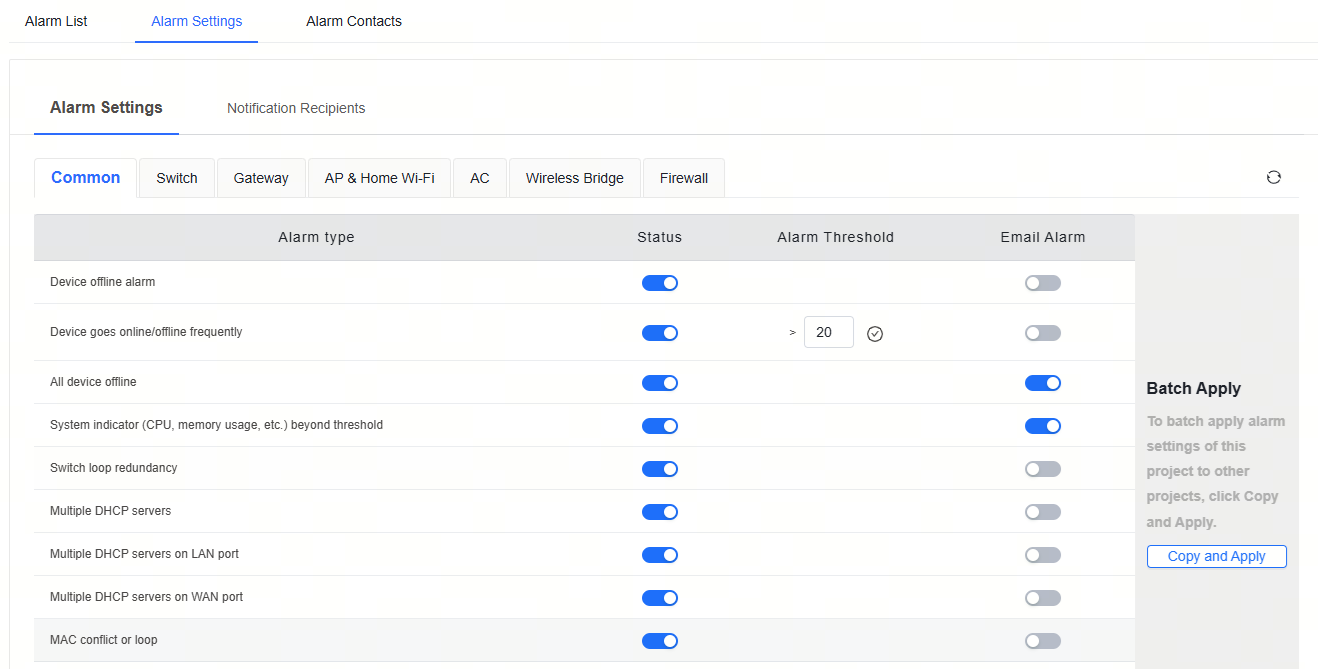Viewport: 1318px width, 669px height.
Task: Toggle status for Device goes online/offline frequently
Action: pos(659,333)
